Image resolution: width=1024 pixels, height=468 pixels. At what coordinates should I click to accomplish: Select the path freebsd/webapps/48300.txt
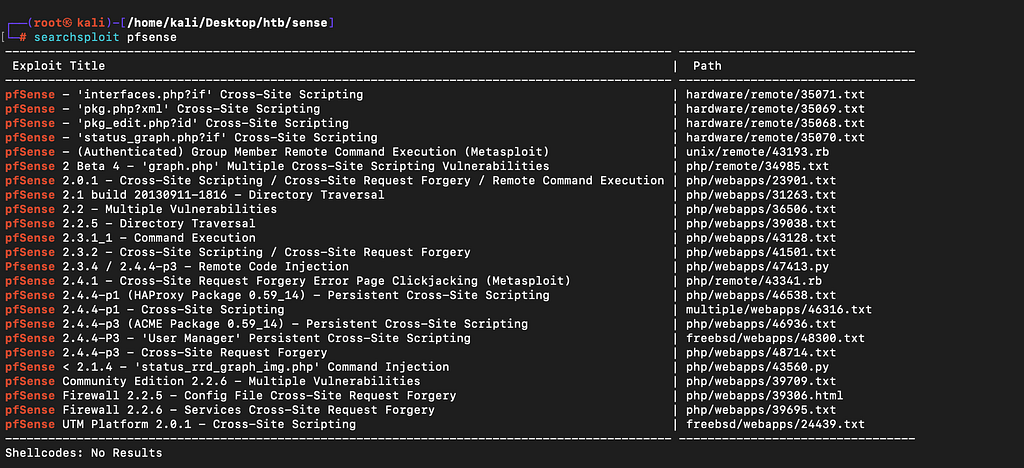[x=775, y=339]
